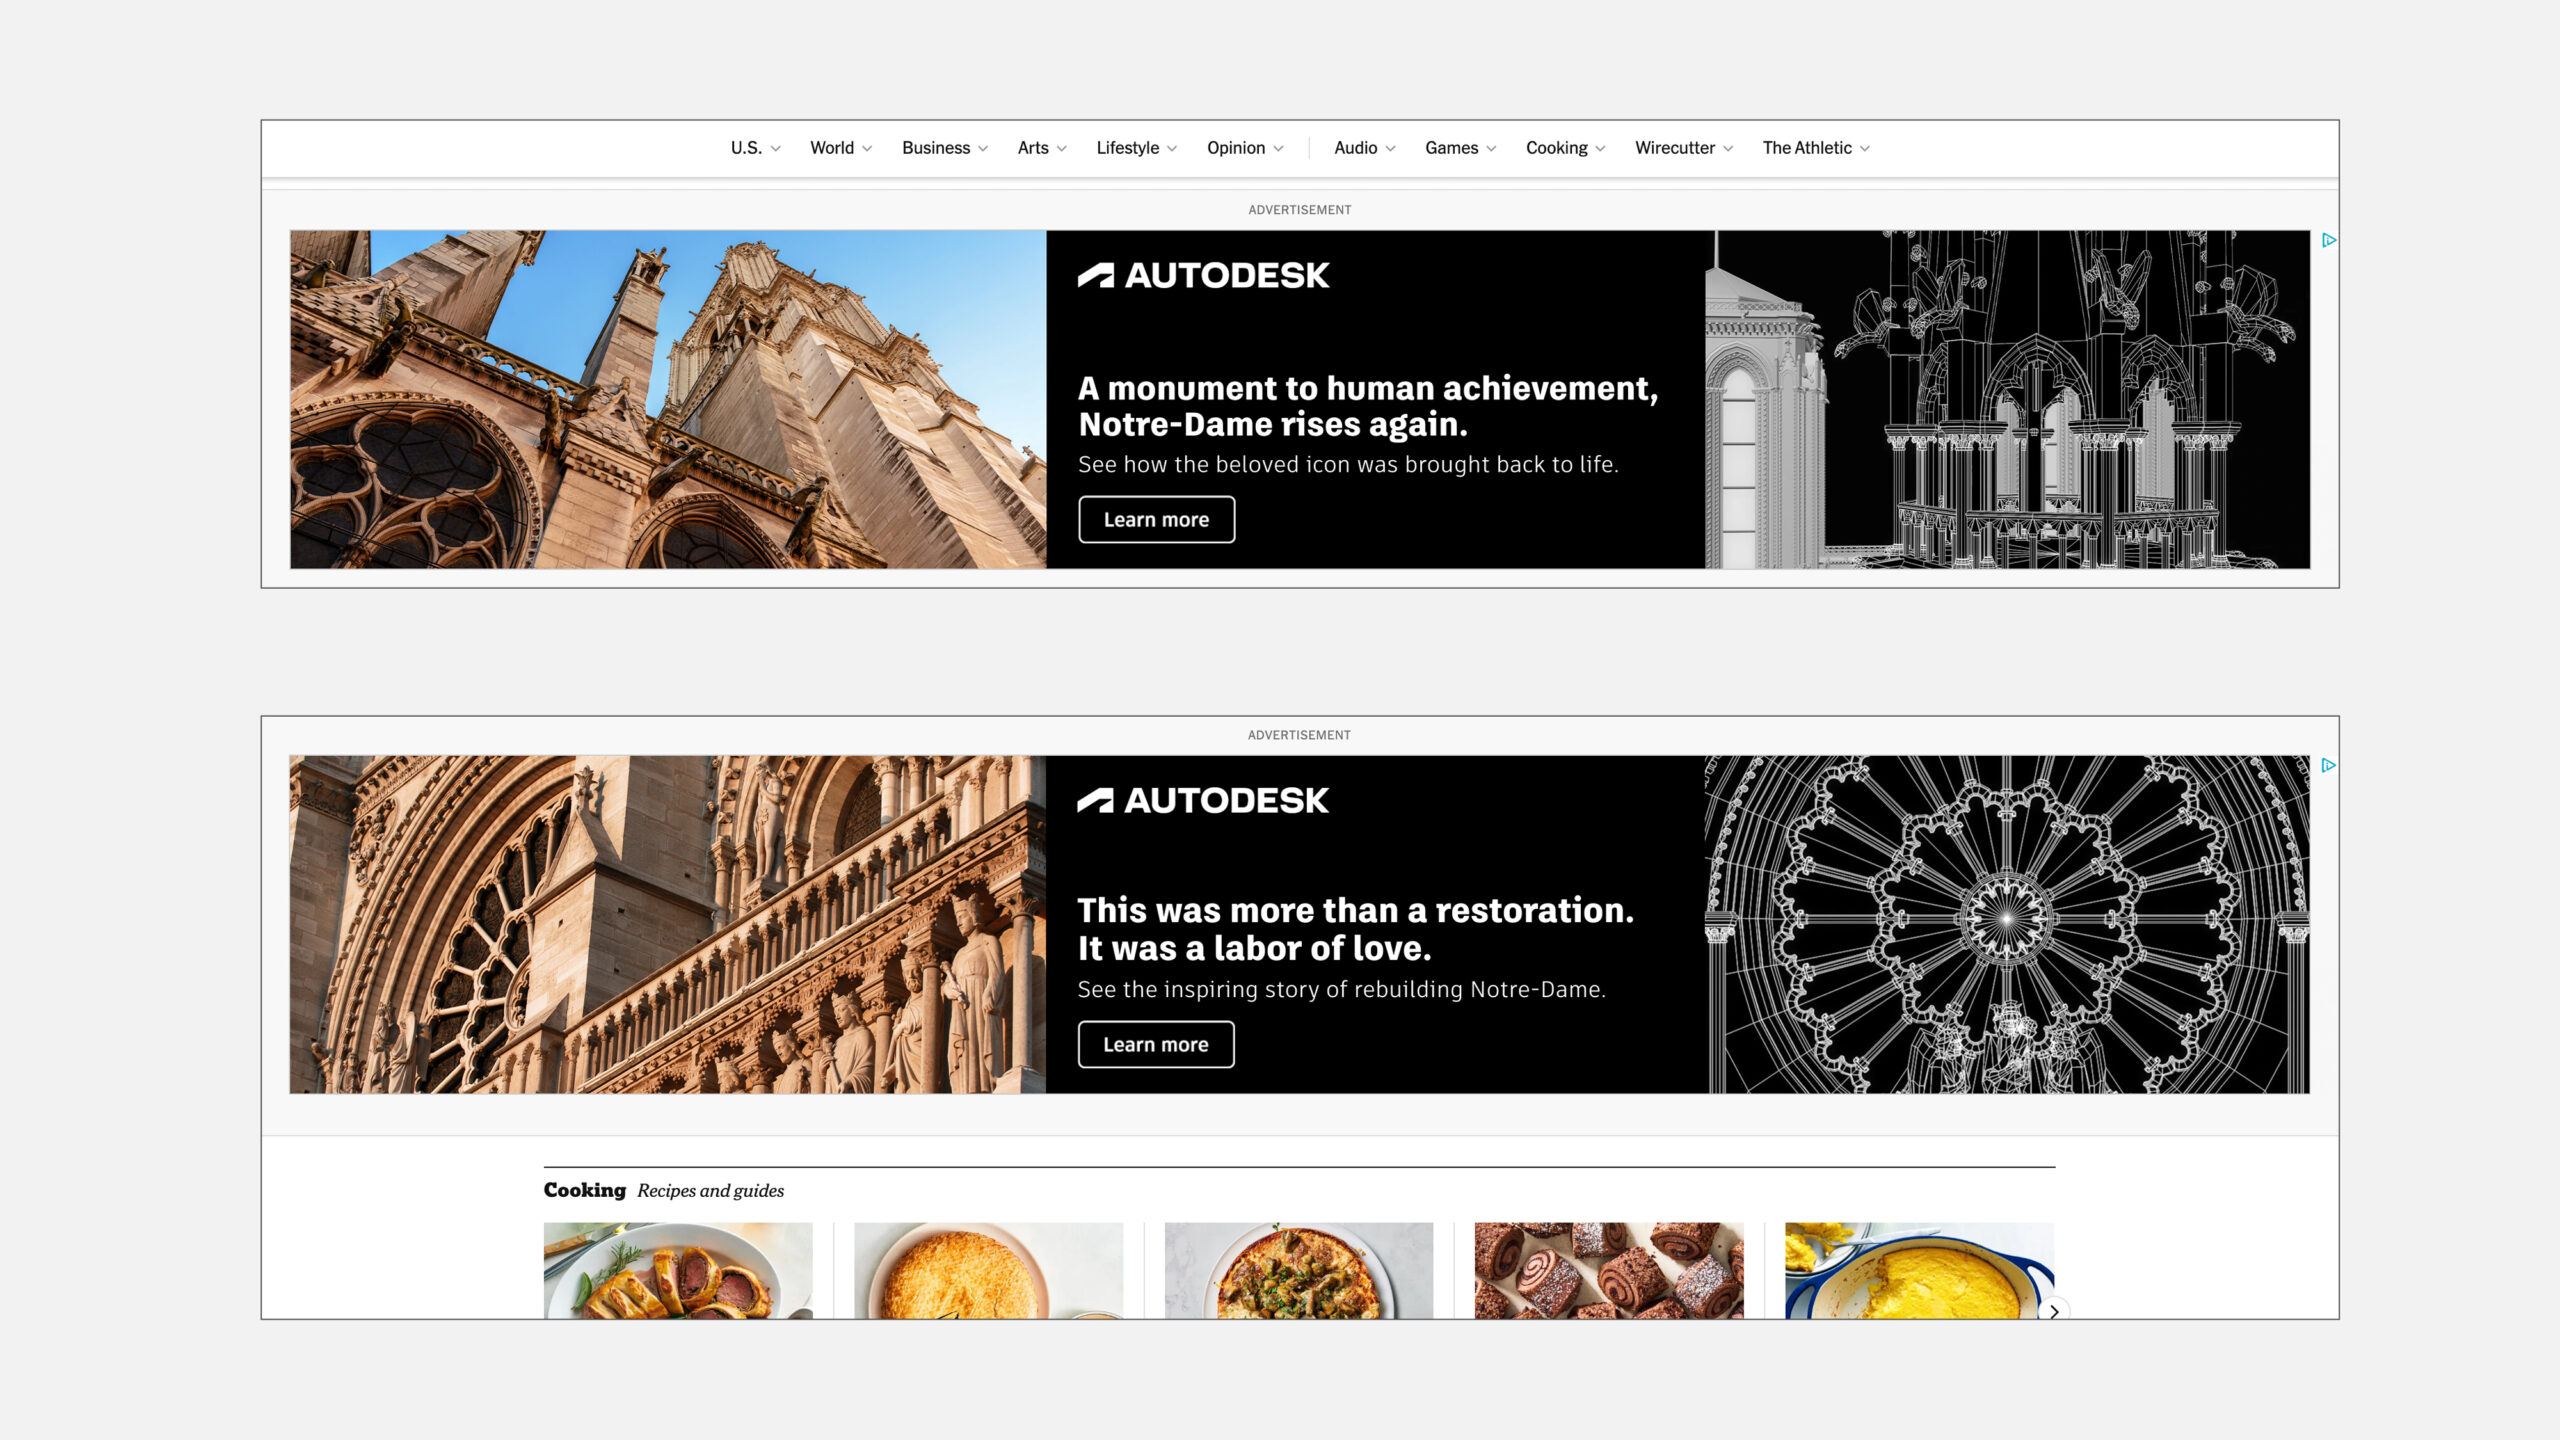This screenshot has width=2560, height=1440.
Task: Open the chocolate swirl brownies thumbnail
Action: click(x=1609, y=1270)
